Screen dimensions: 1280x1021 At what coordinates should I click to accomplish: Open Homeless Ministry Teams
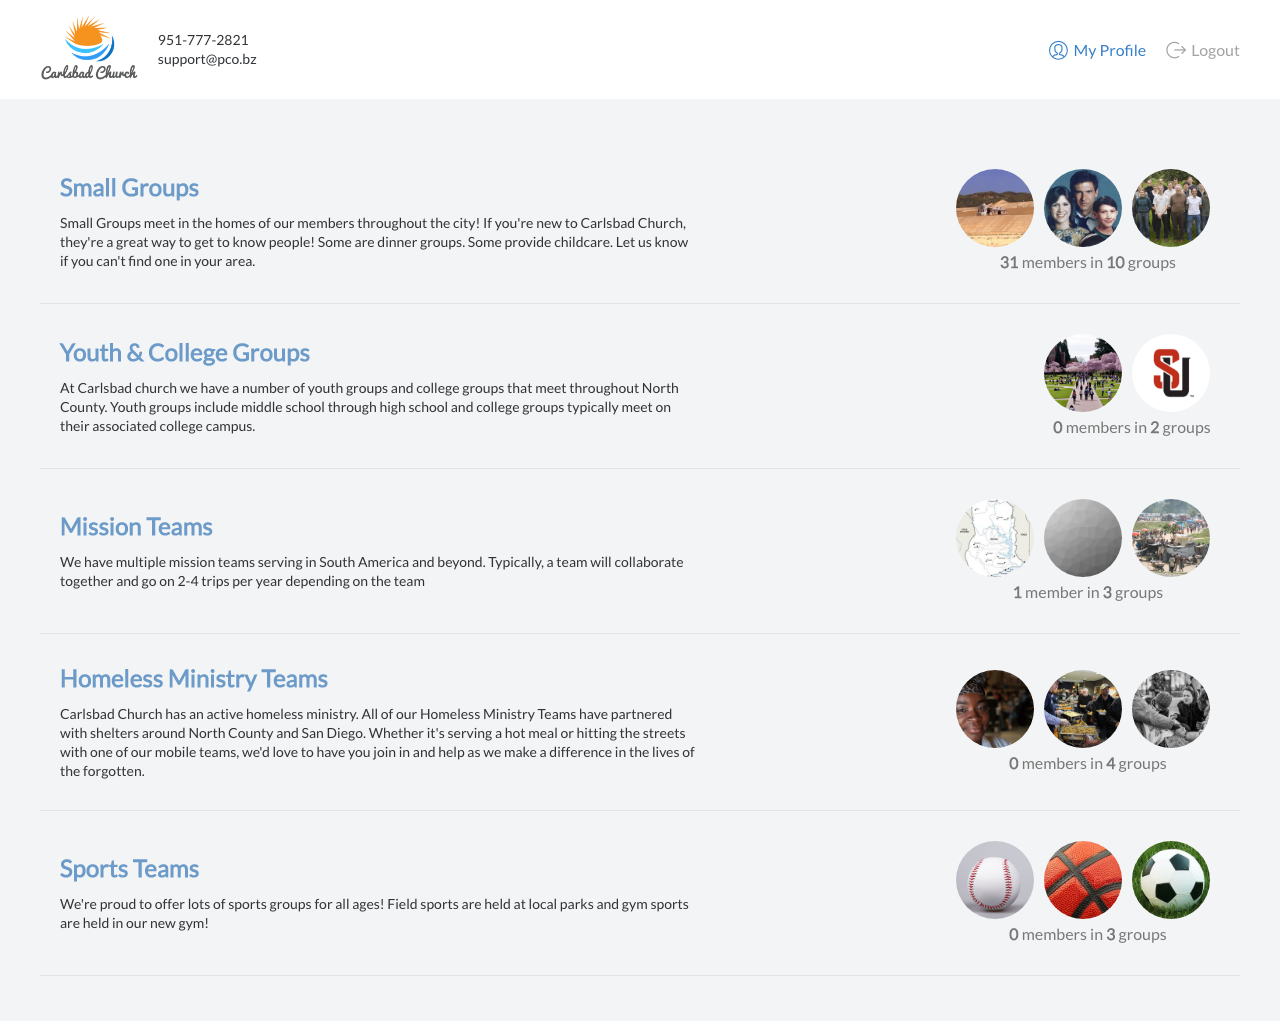coord(193,679)
